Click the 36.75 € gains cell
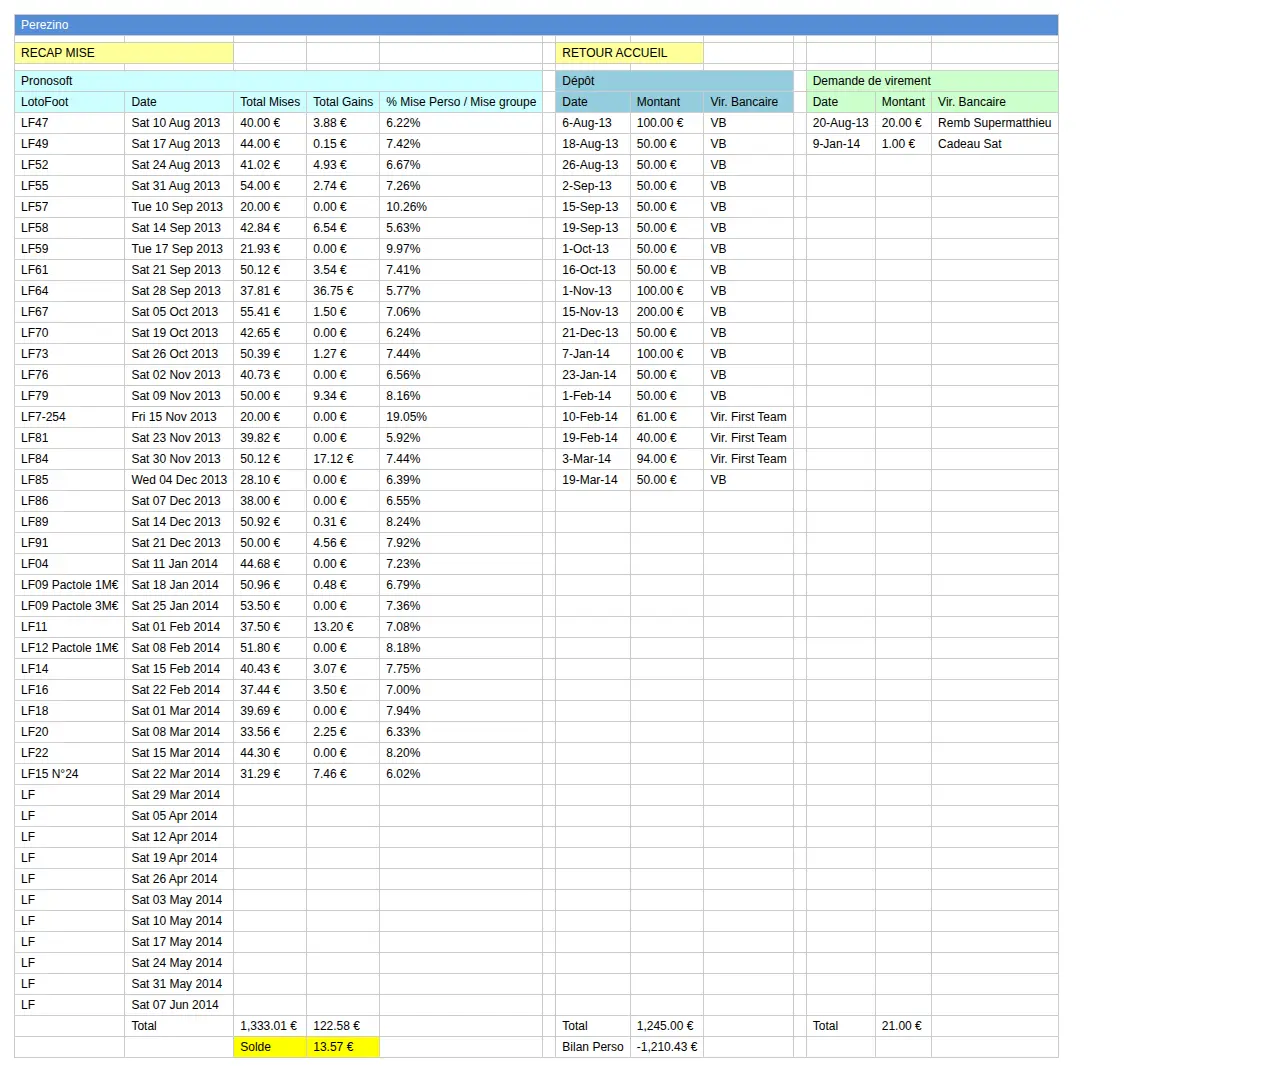 point(343,291)
